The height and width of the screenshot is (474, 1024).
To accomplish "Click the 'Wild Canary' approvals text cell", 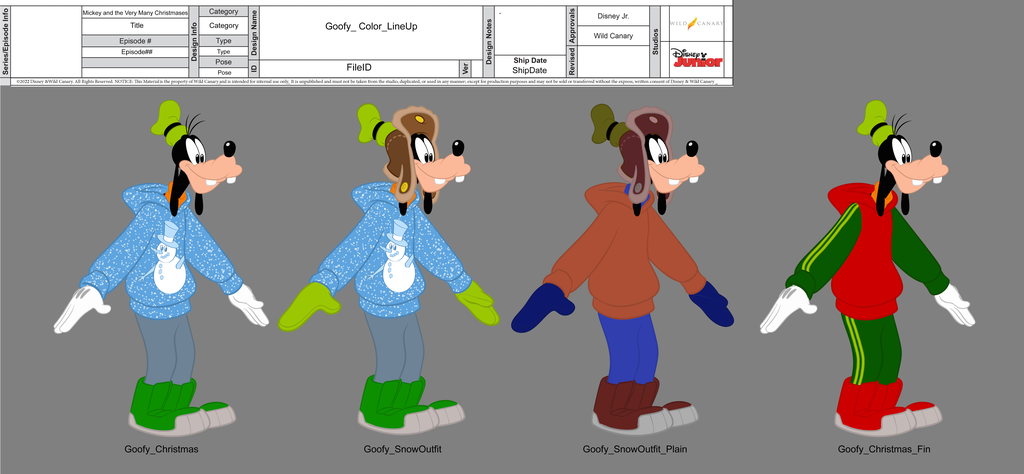I will click(613, 36).
